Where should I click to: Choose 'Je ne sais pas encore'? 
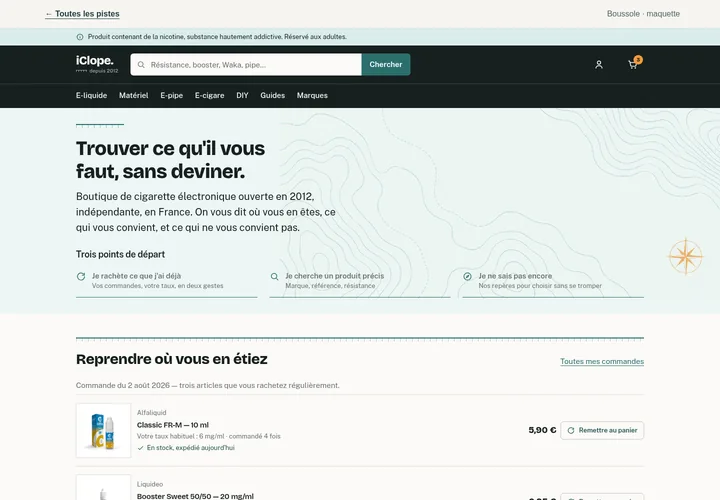click(x=553, y=281)
